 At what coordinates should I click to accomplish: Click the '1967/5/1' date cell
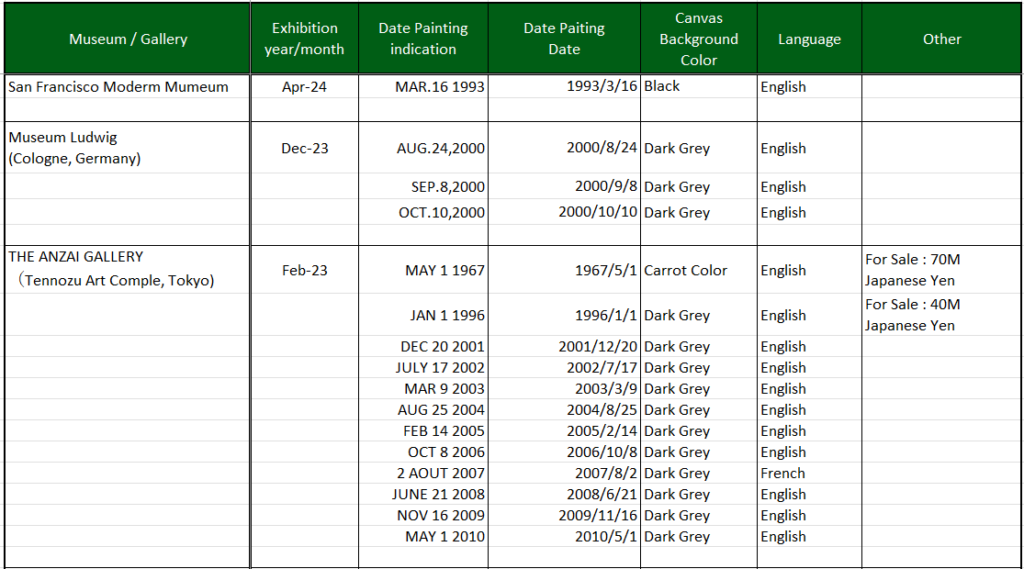(x=564, y=270)
